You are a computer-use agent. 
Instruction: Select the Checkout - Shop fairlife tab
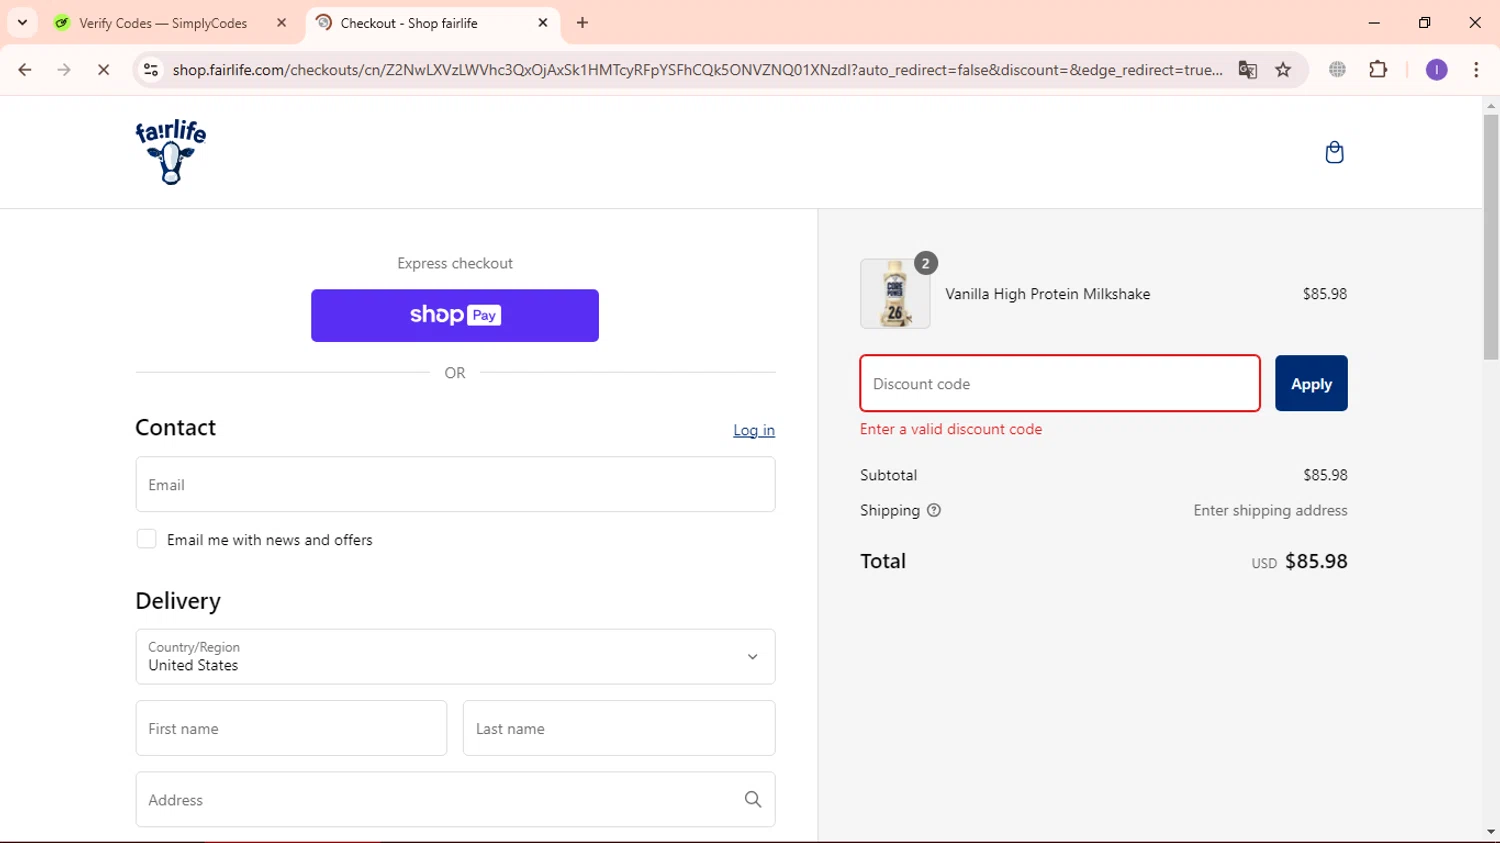pyautogui.click(x=432, y=23)
